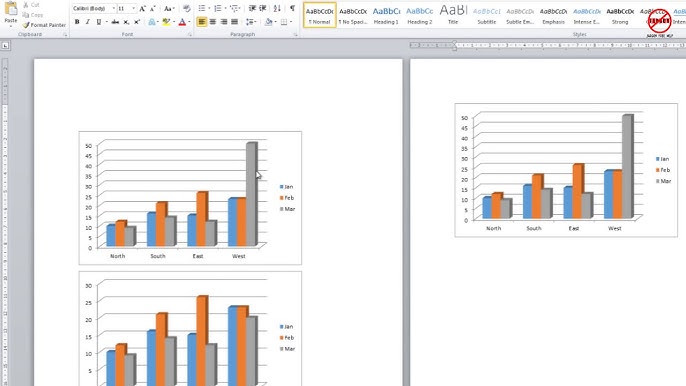The height and width of the screenshot is (386, 686).
Task: Click the Bullets list icon
Action: click(202, 8)
